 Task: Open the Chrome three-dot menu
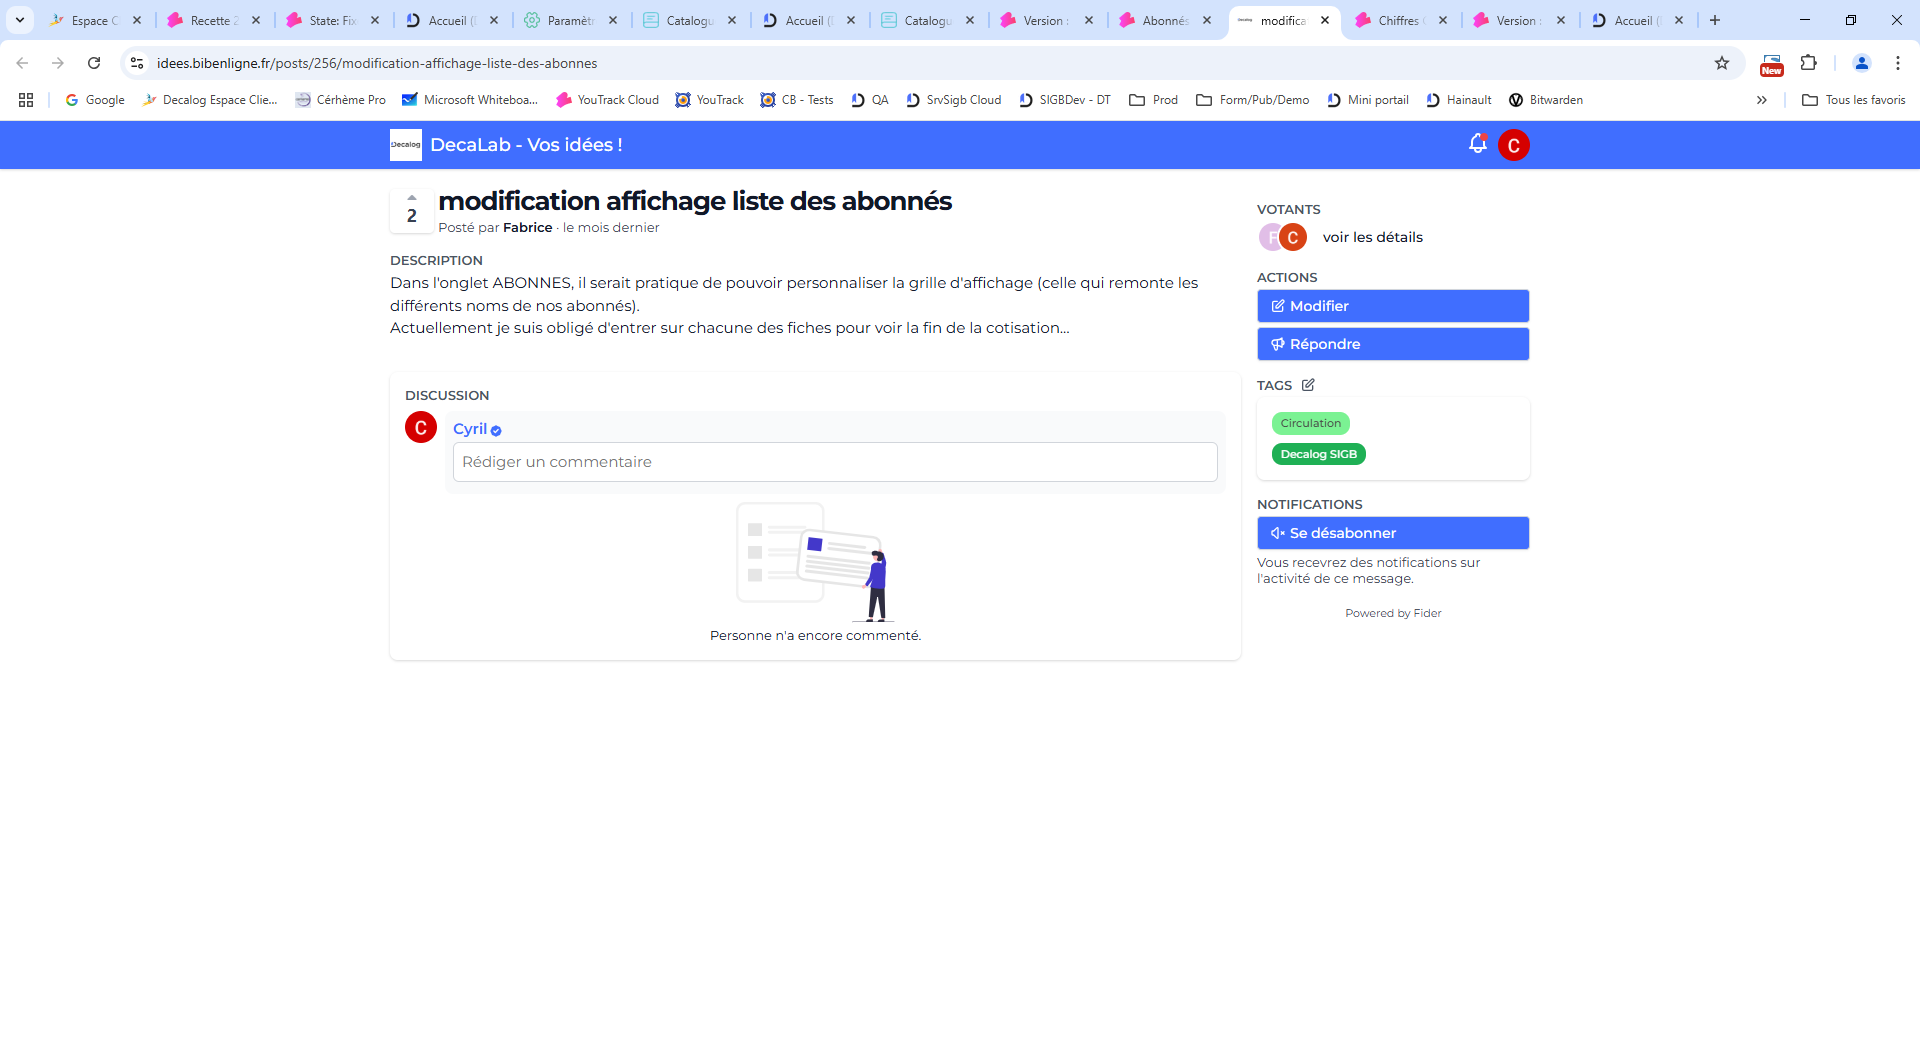pos(1897,63)
